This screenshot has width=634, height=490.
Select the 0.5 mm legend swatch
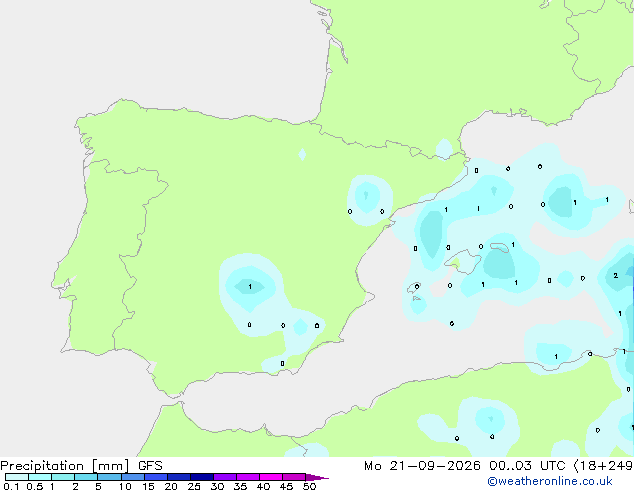click(40, 477)
